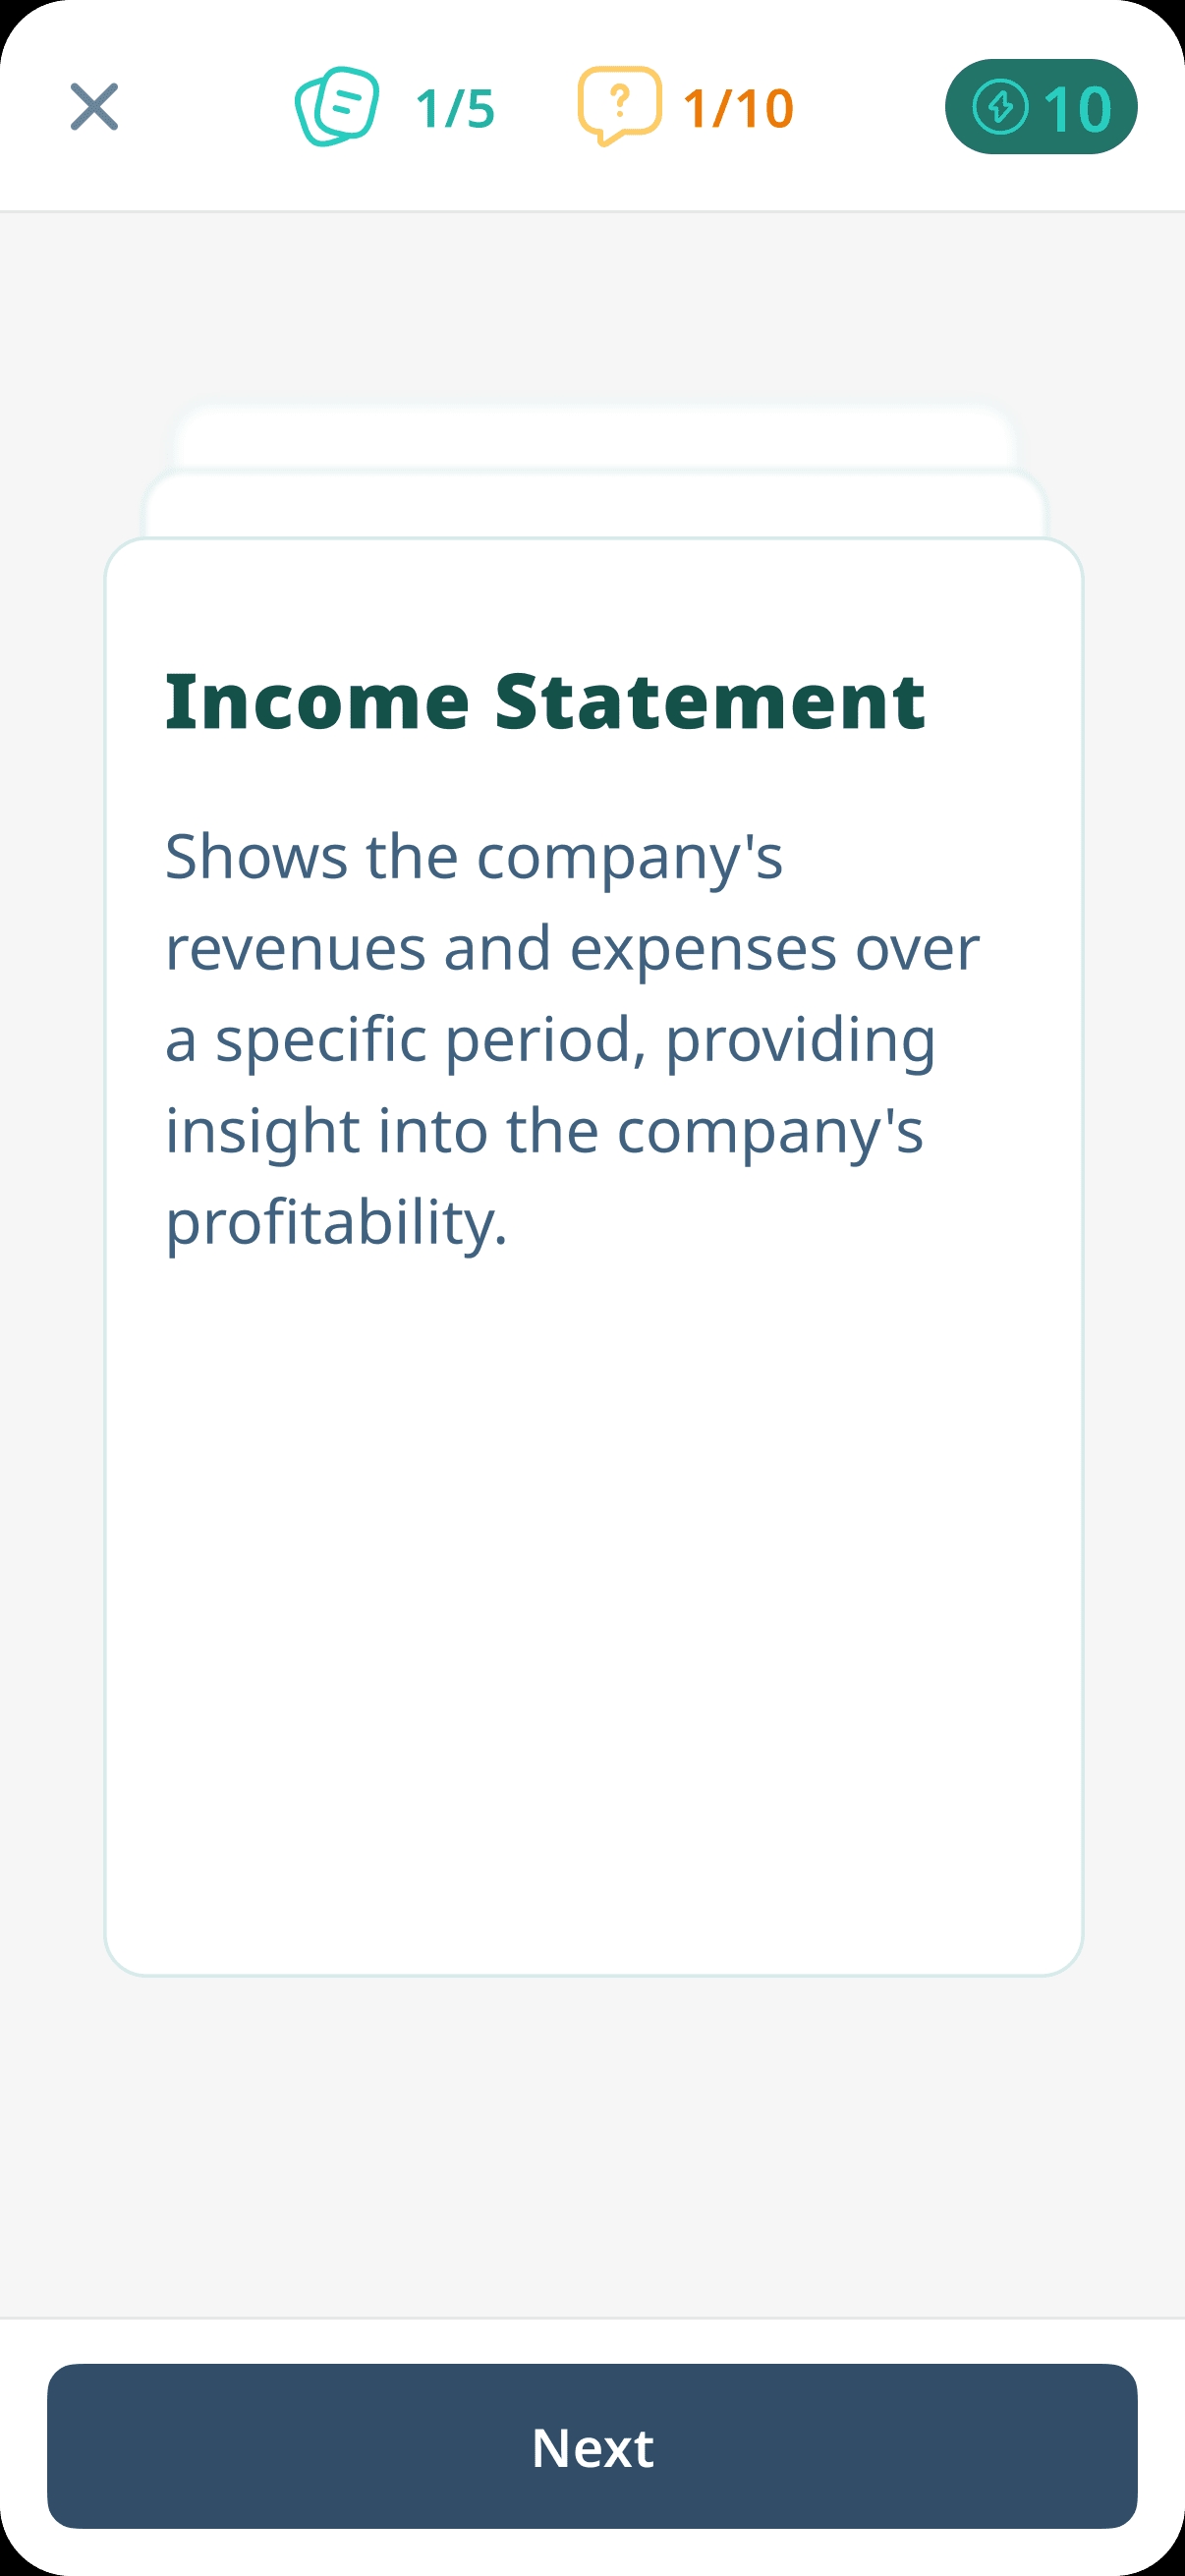
Task: Click the Next button
Action: pos(592,2446)
